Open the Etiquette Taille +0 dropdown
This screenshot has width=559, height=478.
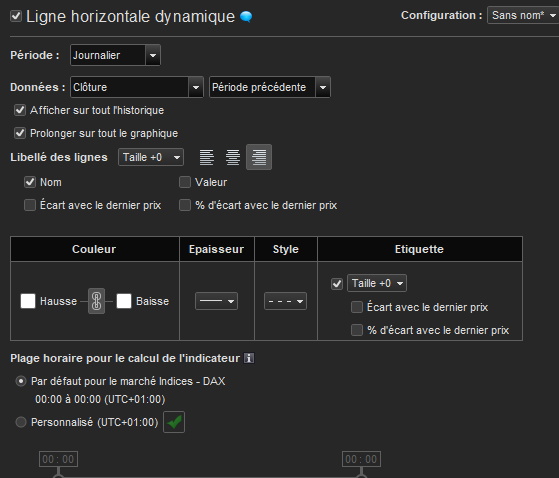(x=377, y=283)
